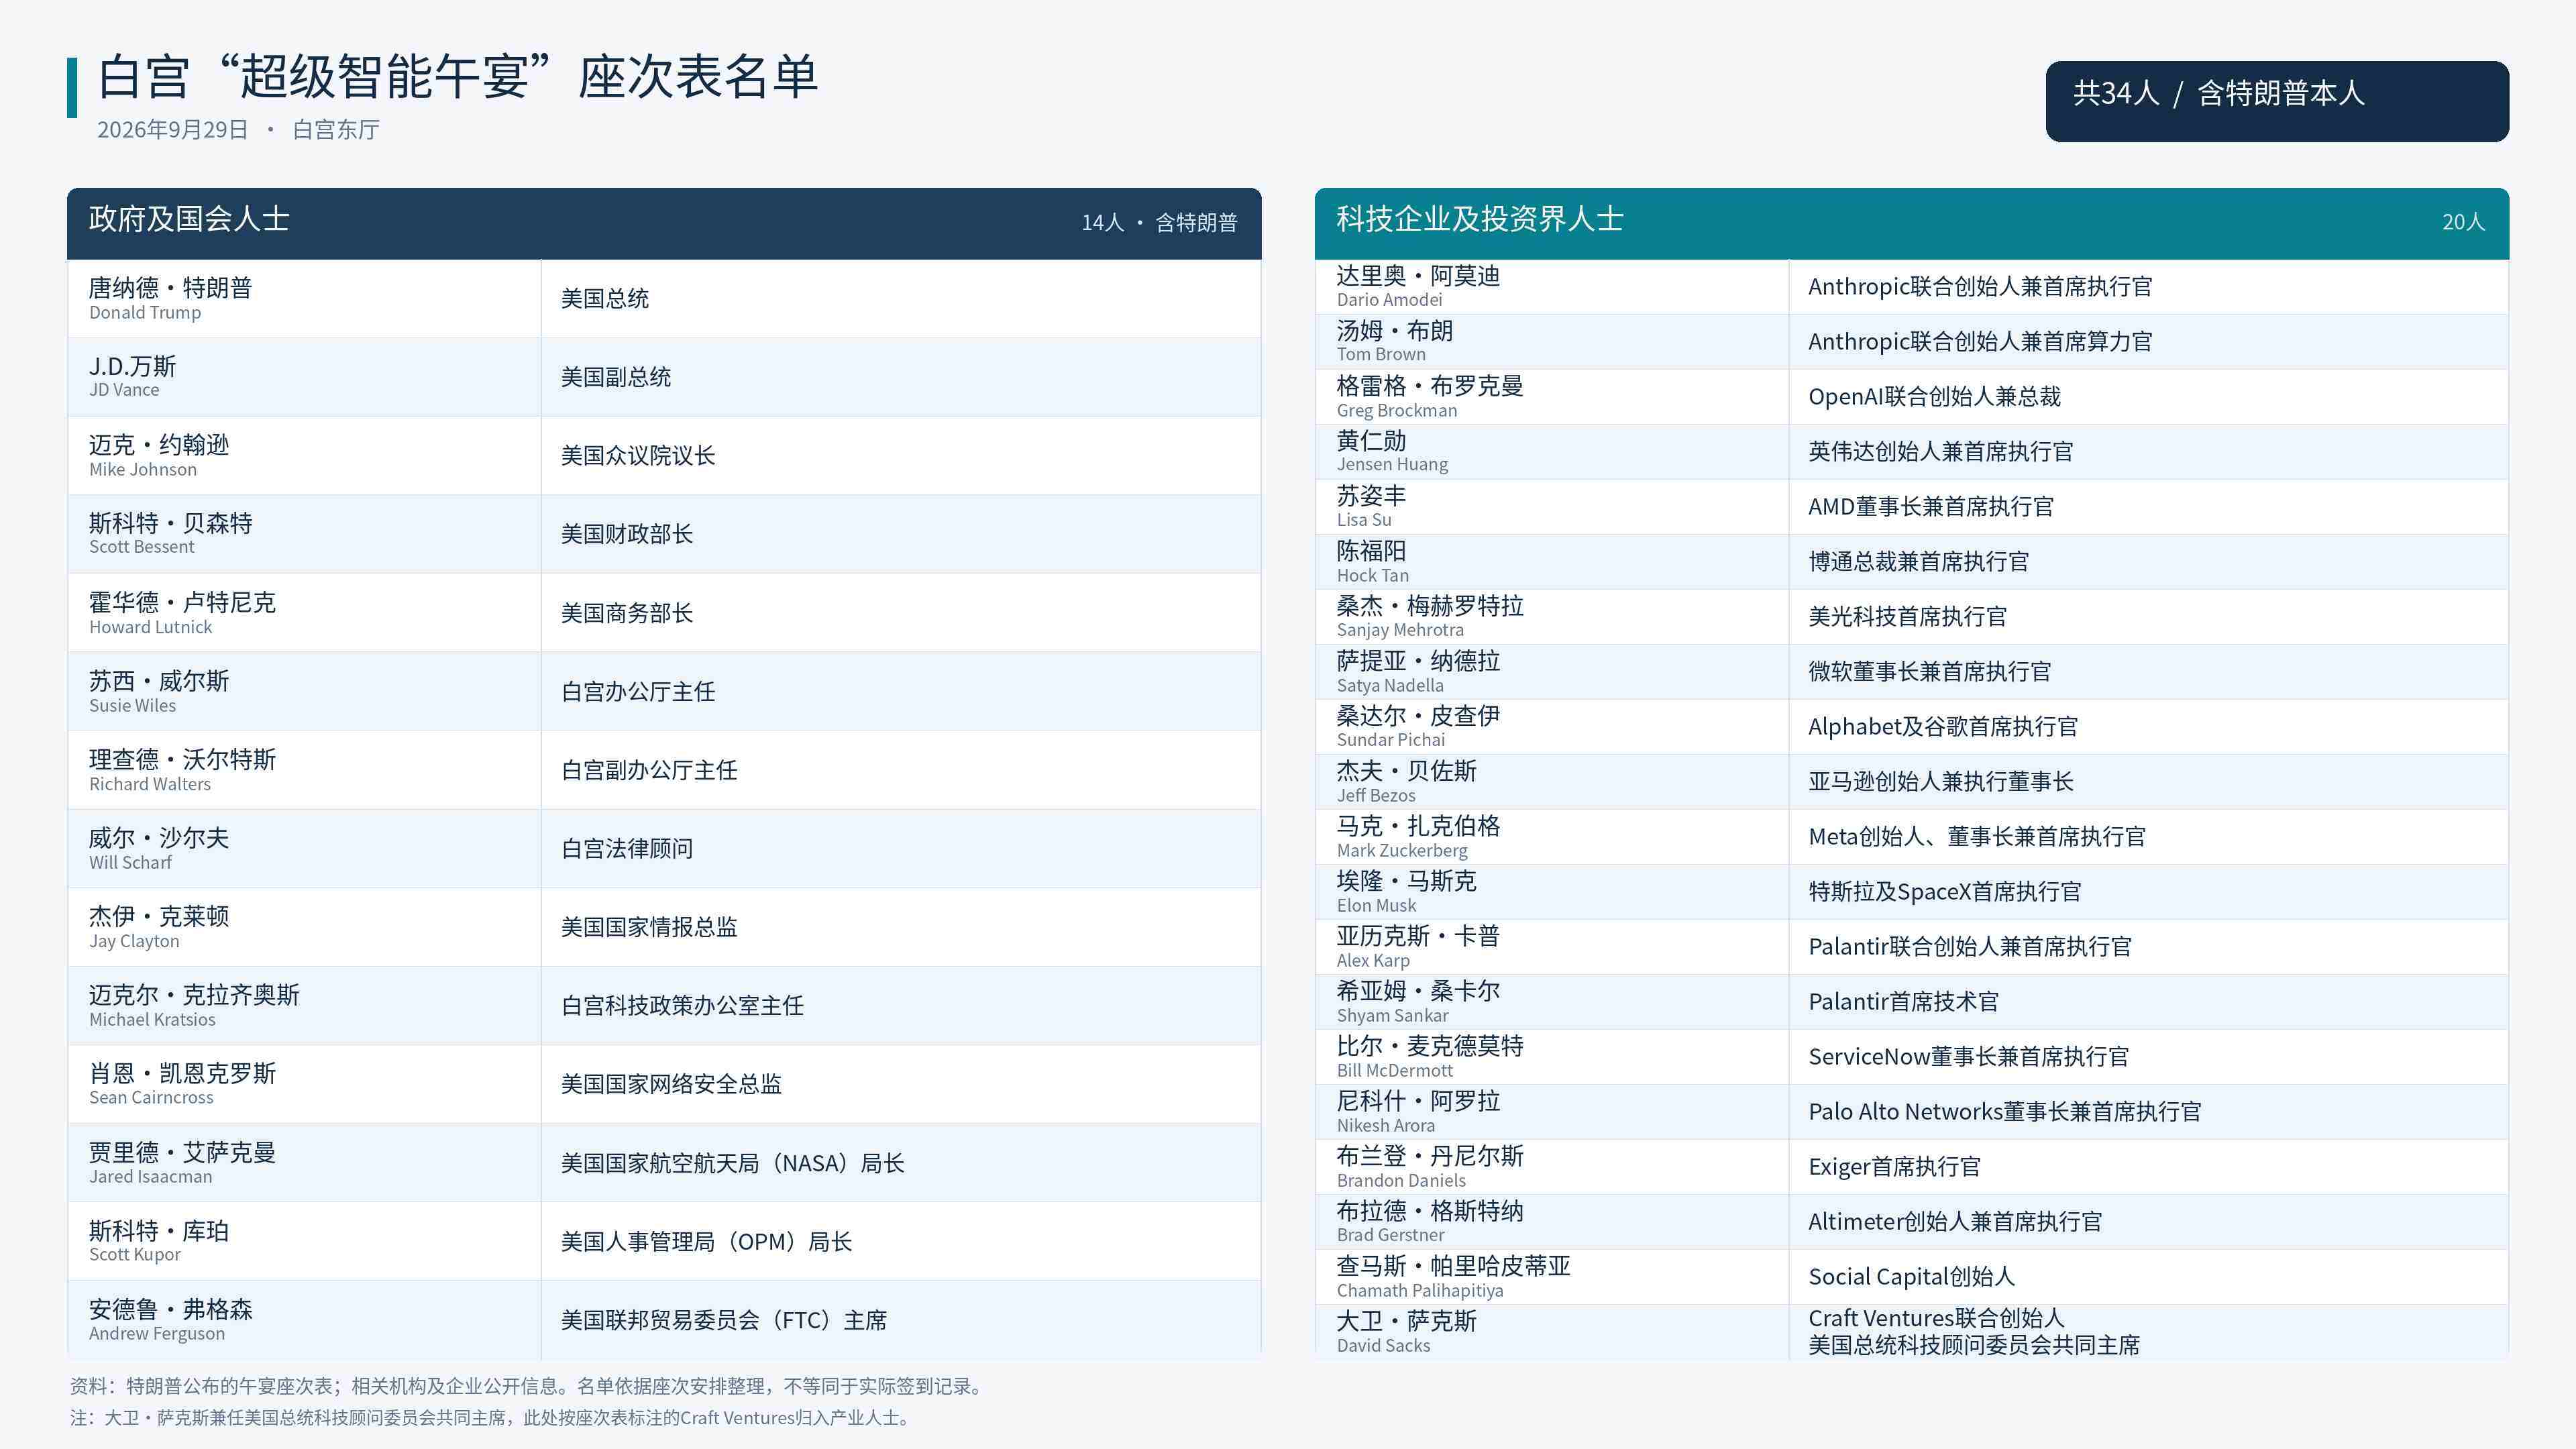Click the English name Jay Clayton
The height and width of the screenshot is (1449, 2576).
pyautogui.click(x=134, y=941)
